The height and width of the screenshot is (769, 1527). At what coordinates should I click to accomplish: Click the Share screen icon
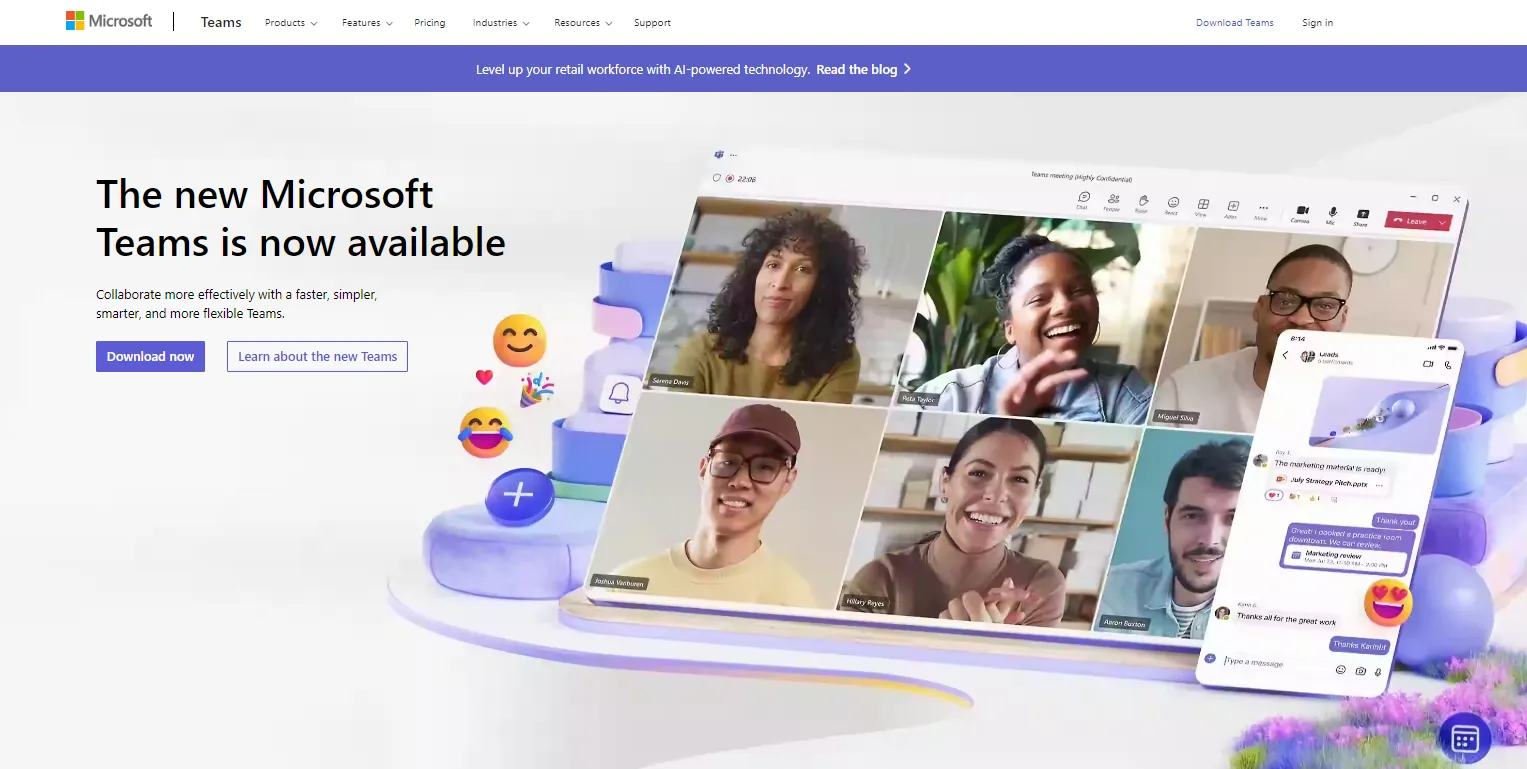[1362, 215]
